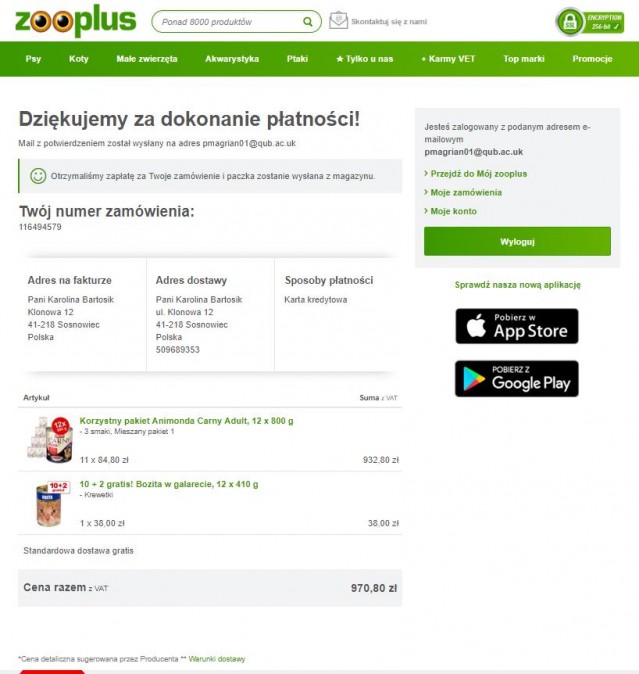Go to Promocje section
This screenshot has height=674, width=639.
[x=592, y=59]
